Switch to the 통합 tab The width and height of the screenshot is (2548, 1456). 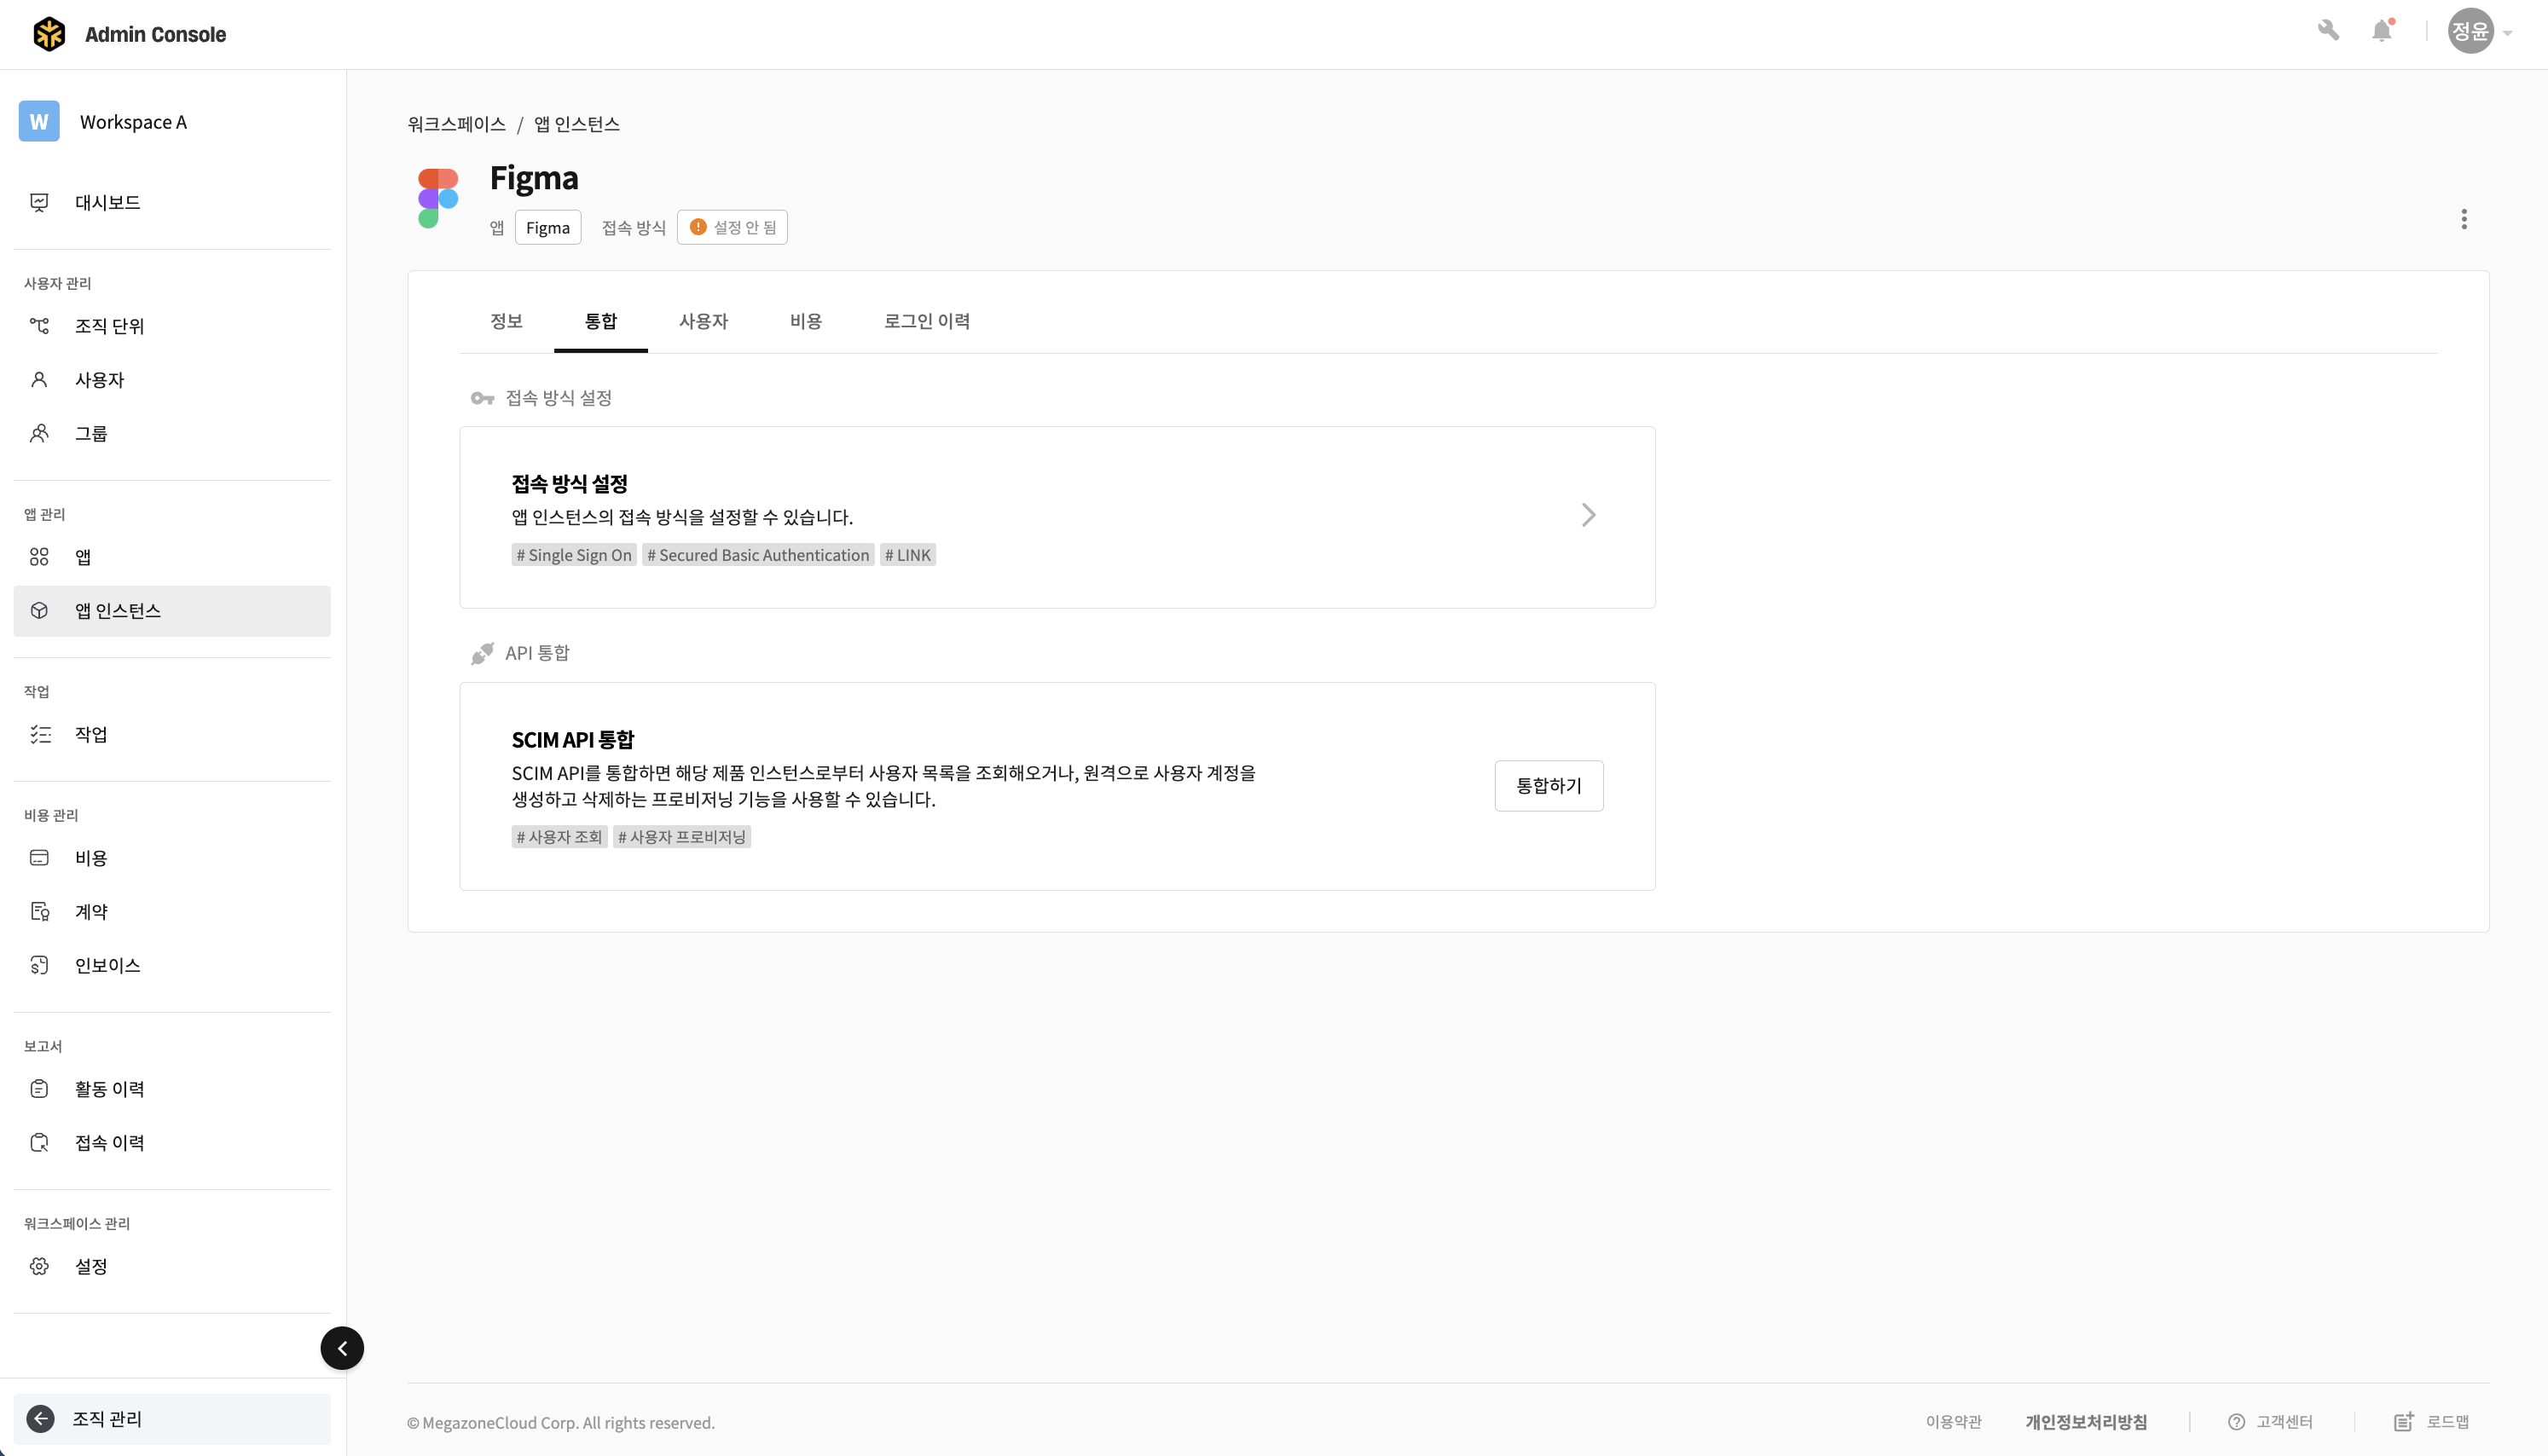[601, 321]
